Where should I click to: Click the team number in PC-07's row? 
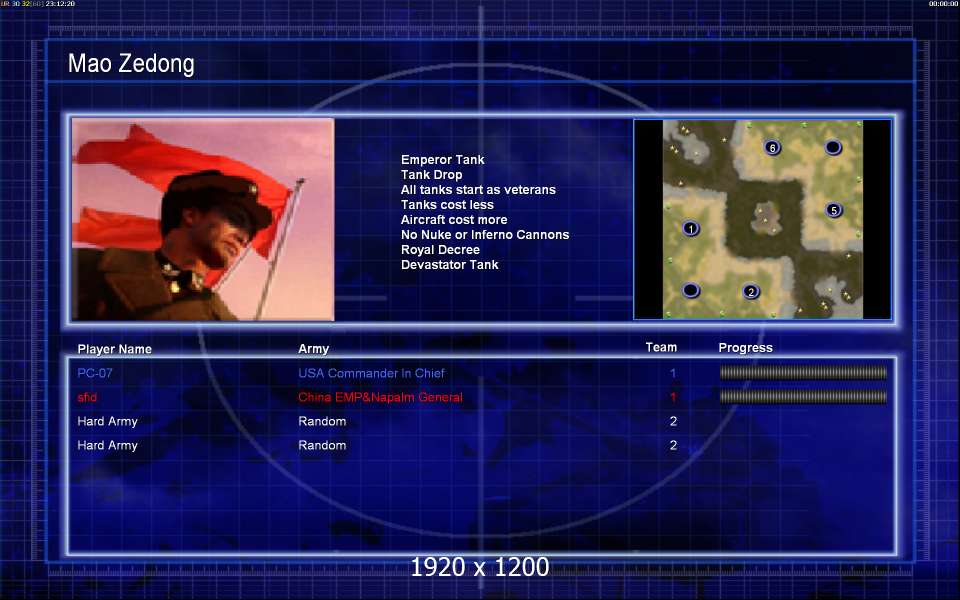point(673,373)
